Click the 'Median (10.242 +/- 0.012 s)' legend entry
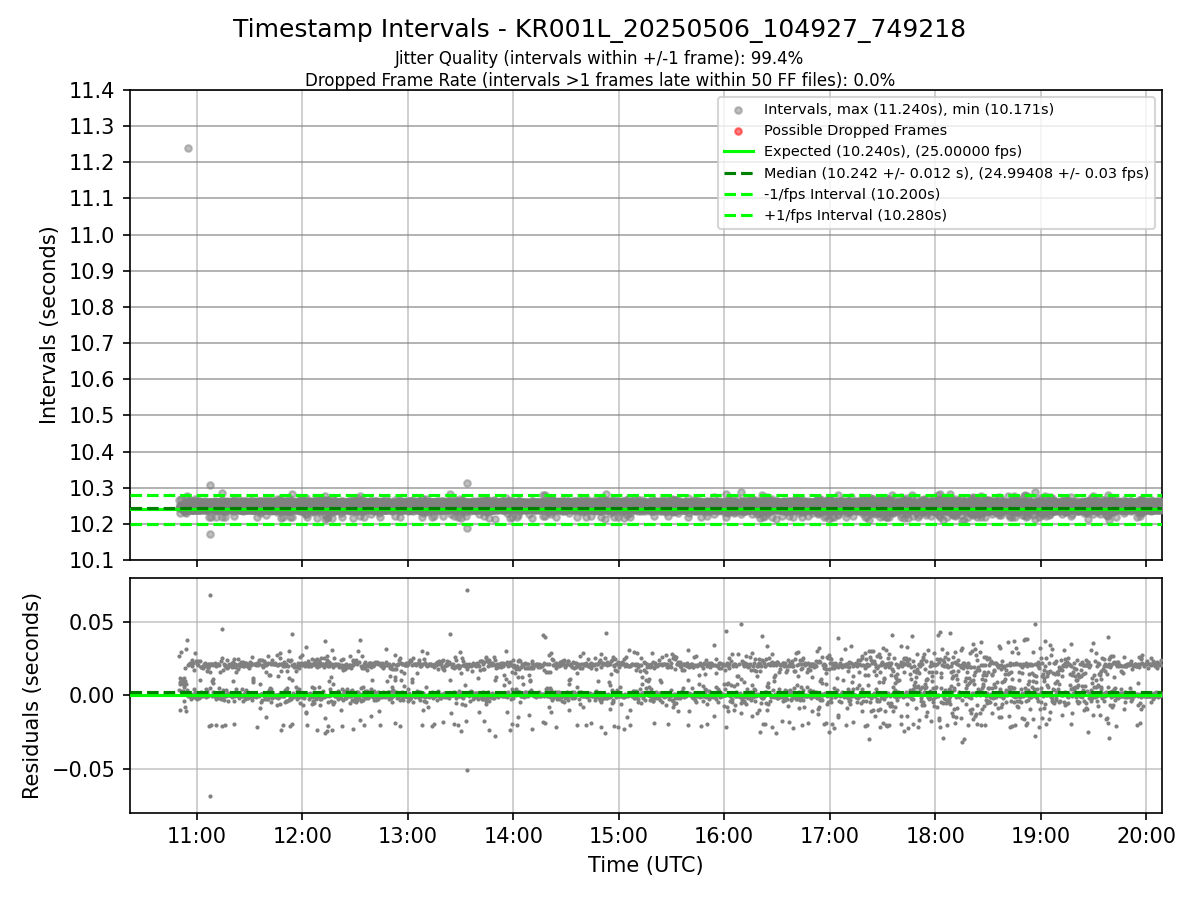Screen dimensions: 1200x900 click(956, 172)
